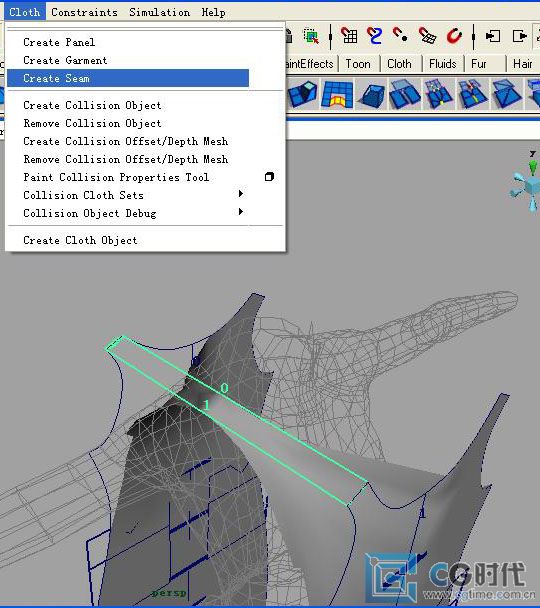Click shelf icon of panels with yellow seam
This screenshot has height=608, width=540.
472,94
